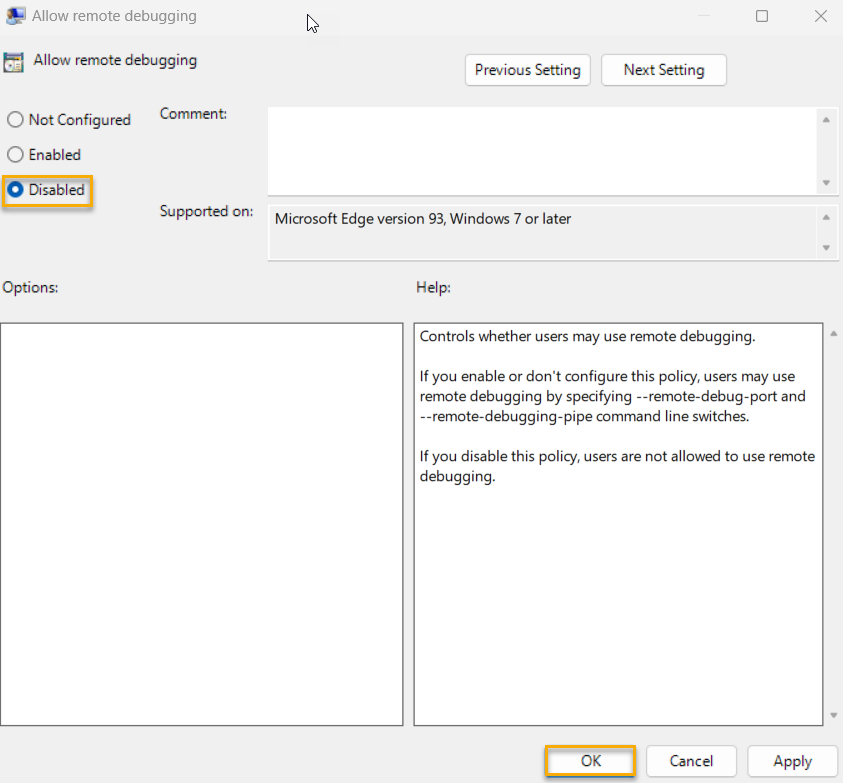Click the Group Policy icon in the title bar

point(14,15)
